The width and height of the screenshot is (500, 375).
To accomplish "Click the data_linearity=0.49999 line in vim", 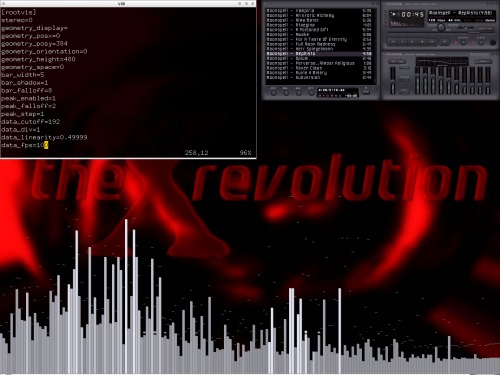I will pos(44,137).
